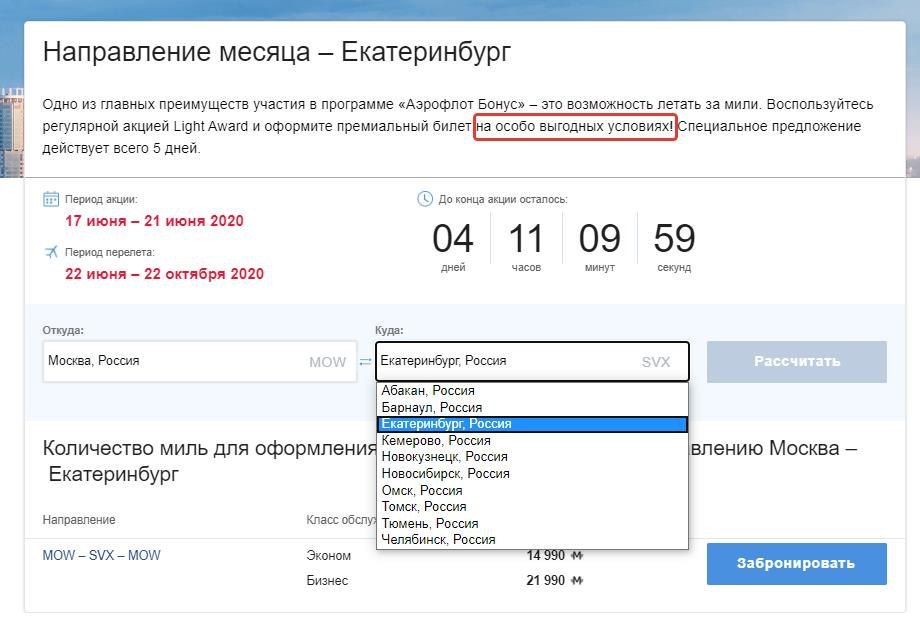
Task: Click the airplane icon beside Период перелета
Action: (x=51, y=252)
